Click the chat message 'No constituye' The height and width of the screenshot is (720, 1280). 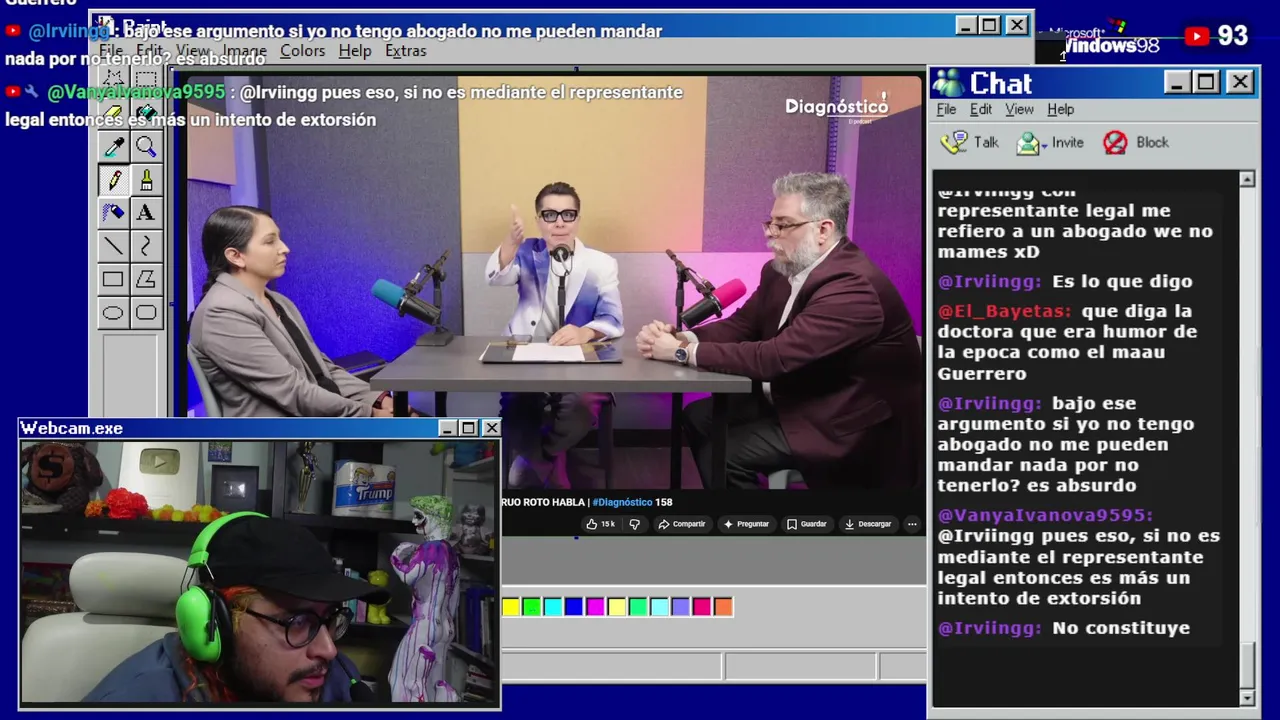click(x=1121, y=628)
